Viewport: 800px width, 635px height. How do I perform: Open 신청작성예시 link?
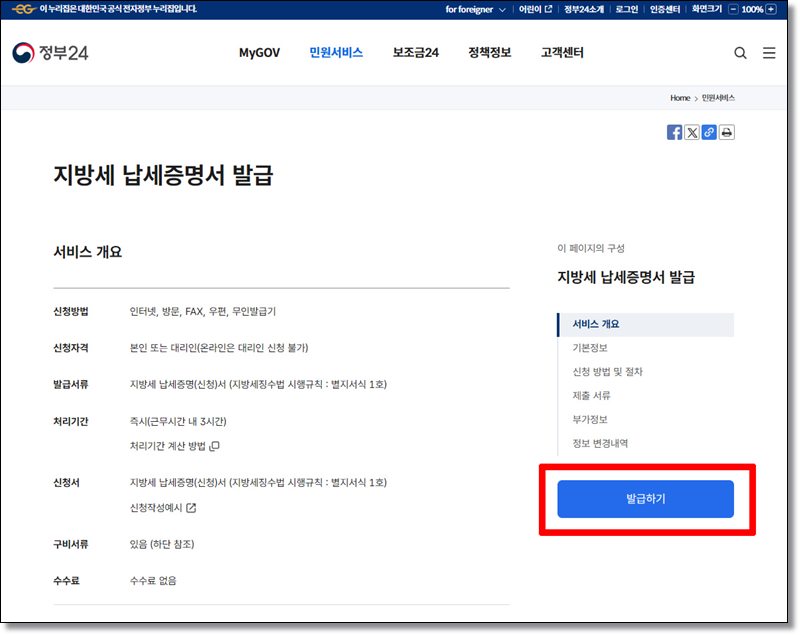point(163,507)
